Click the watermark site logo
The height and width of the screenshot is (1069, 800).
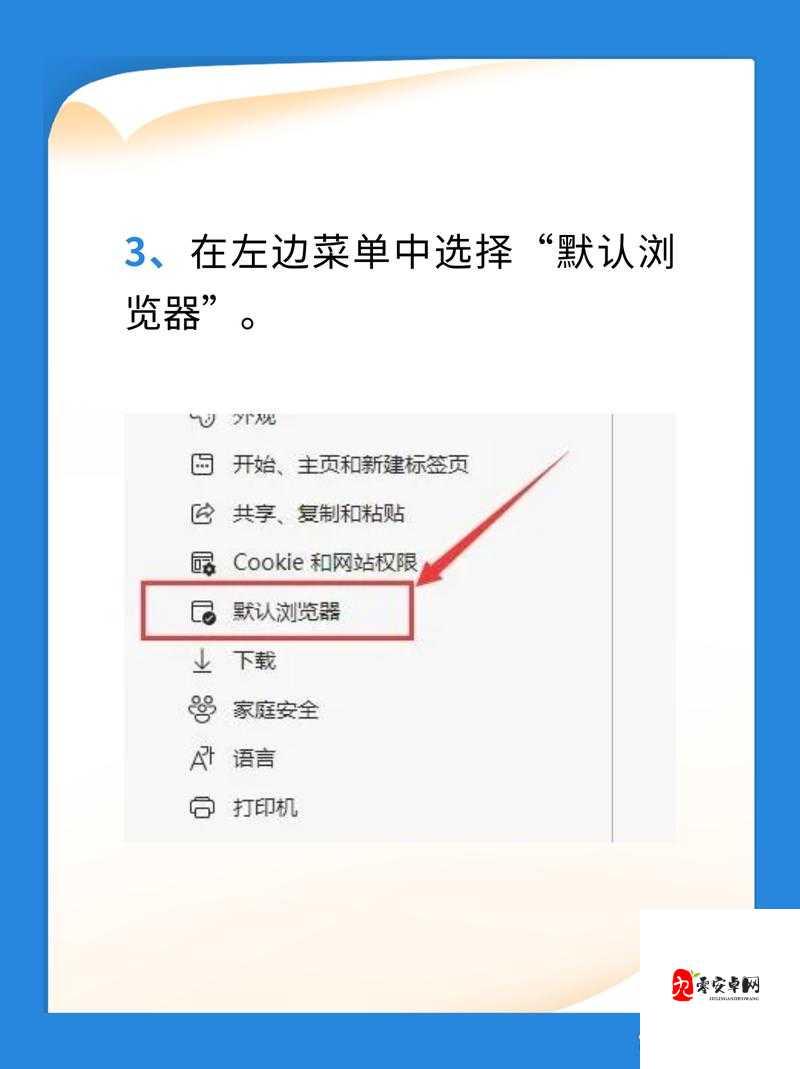coord(715,986)
